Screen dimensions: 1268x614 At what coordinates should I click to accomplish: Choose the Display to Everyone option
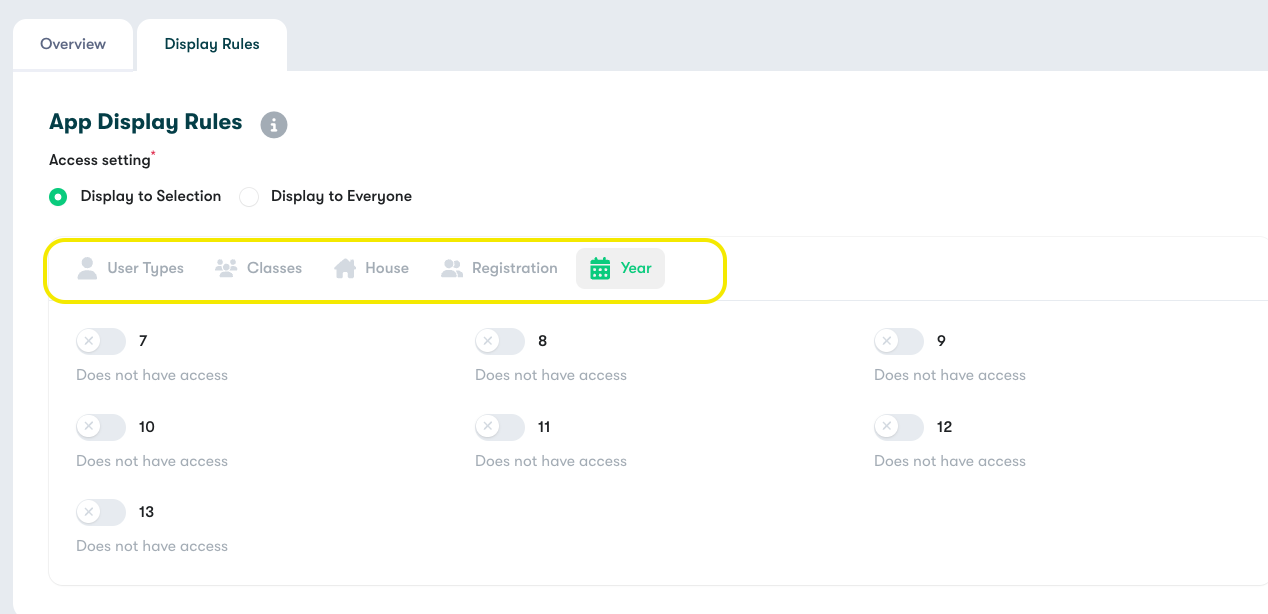coord(249,197)
